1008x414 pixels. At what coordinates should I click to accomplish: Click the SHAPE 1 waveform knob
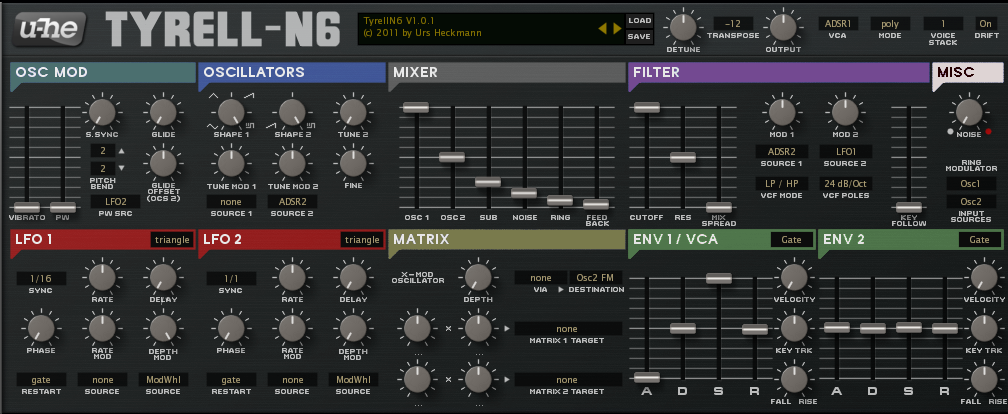tap(231, 112)
